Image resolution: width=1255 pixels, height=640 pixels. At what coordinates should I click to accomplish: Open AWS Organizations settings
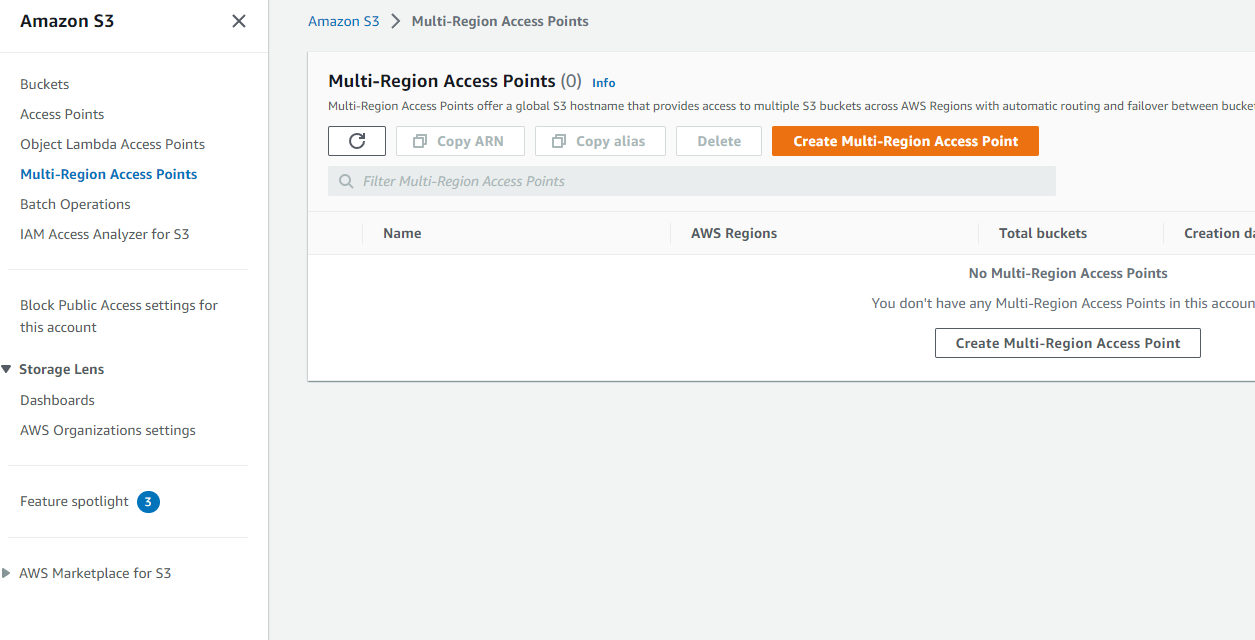(x=108, y=430)
